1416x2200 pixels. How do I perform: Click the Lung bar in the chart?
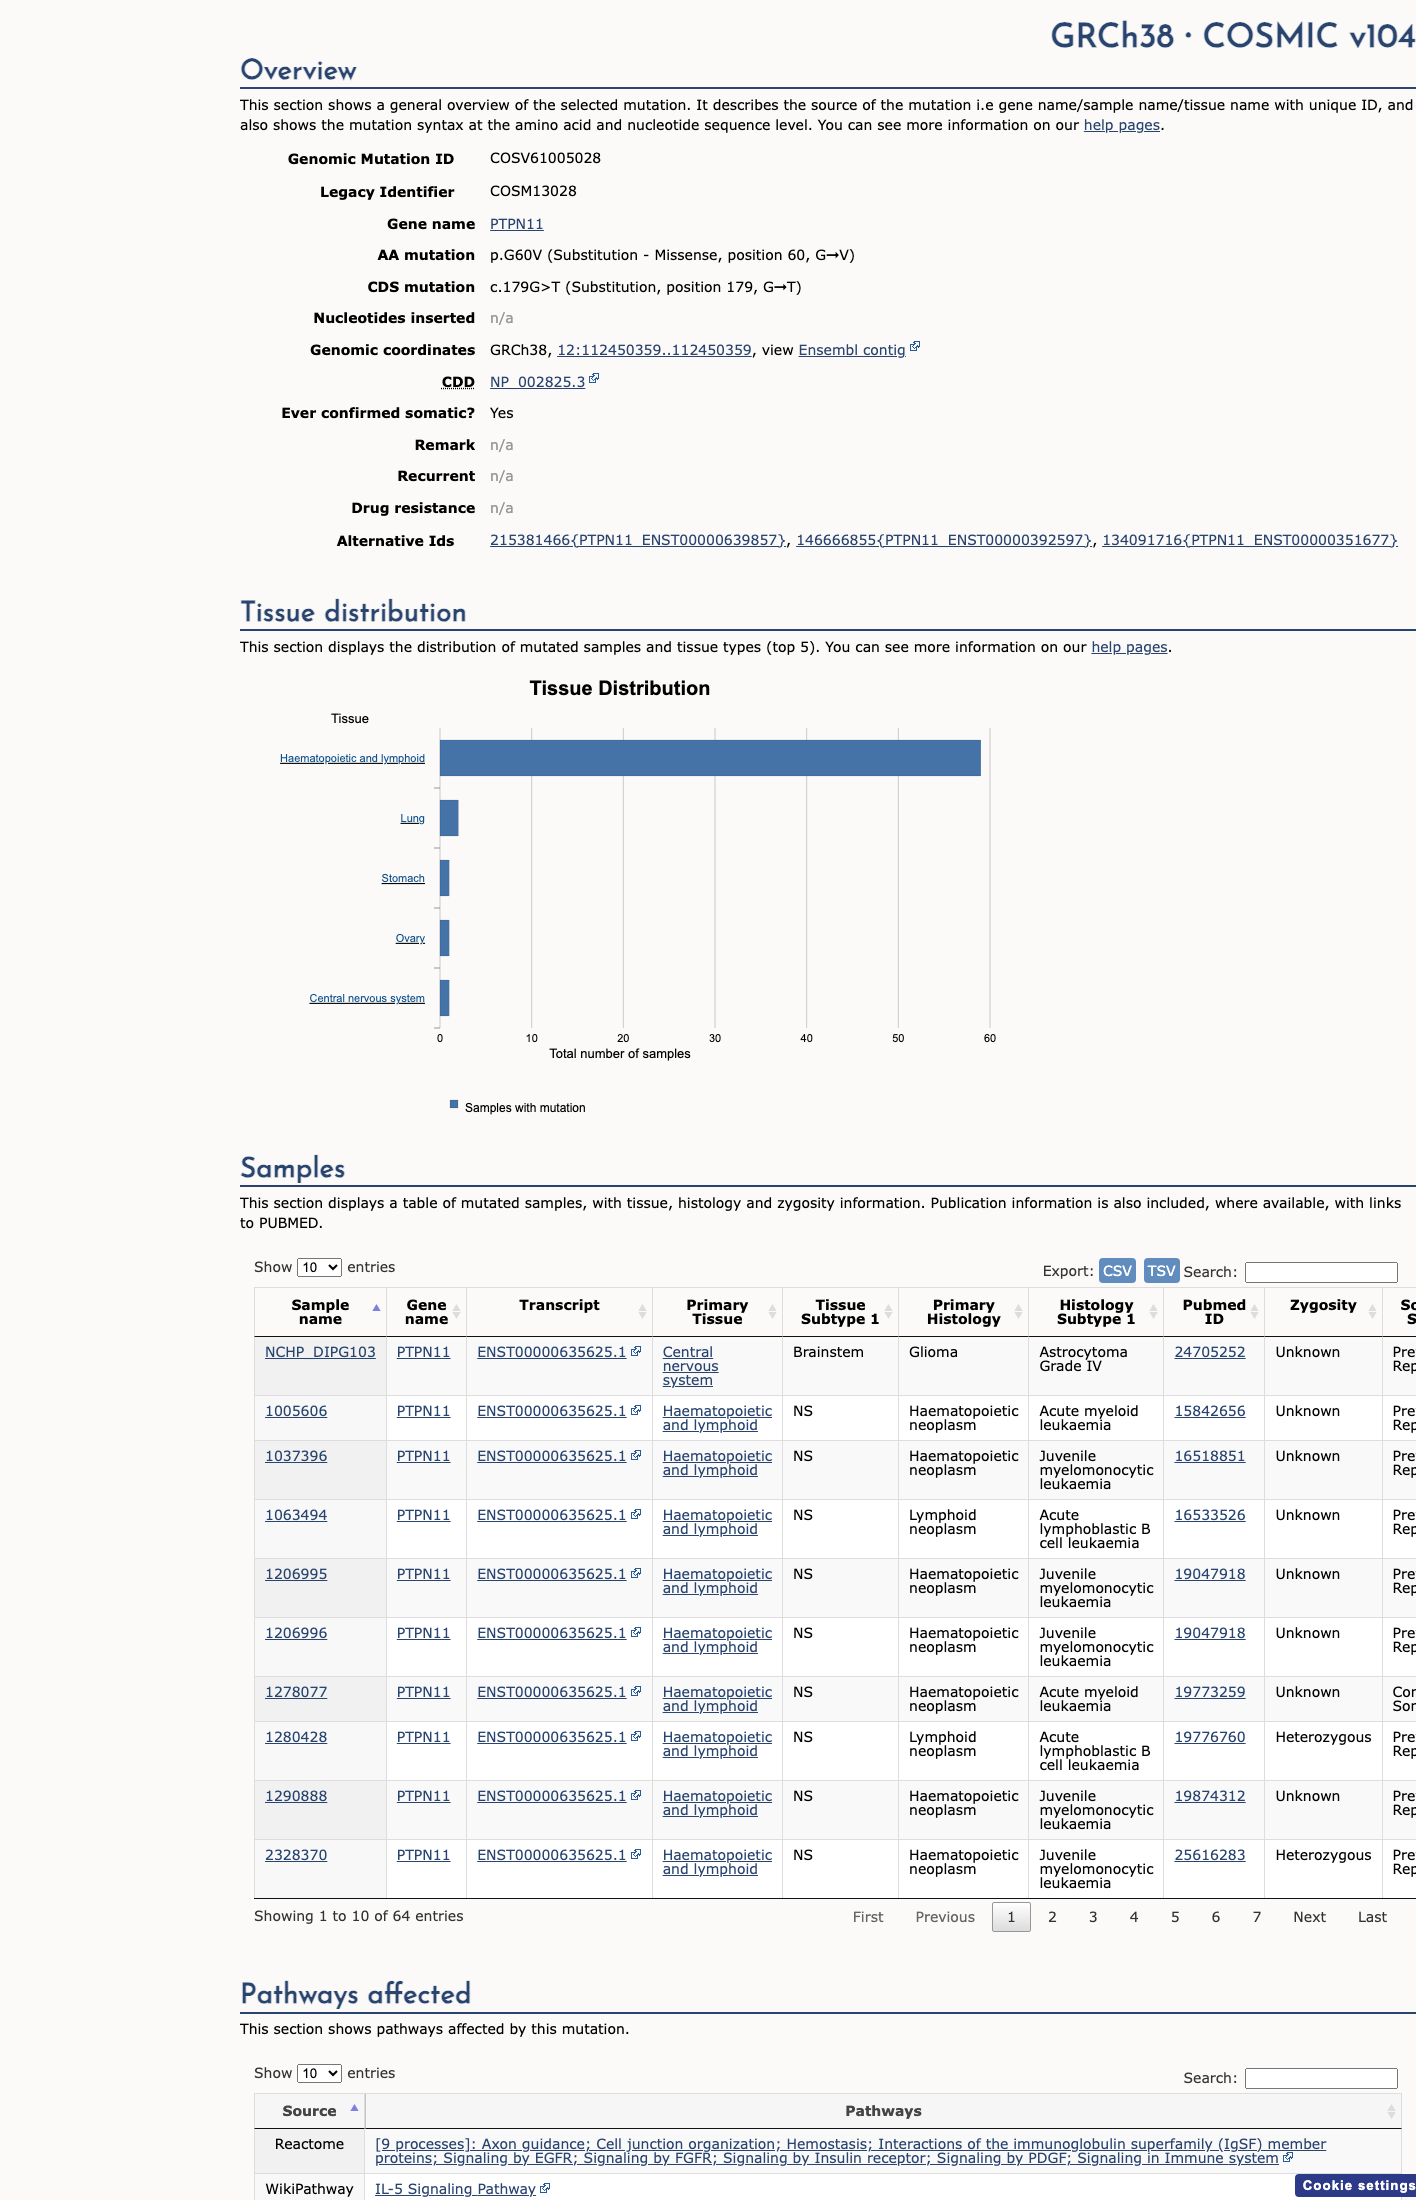[x=449, y=818]
